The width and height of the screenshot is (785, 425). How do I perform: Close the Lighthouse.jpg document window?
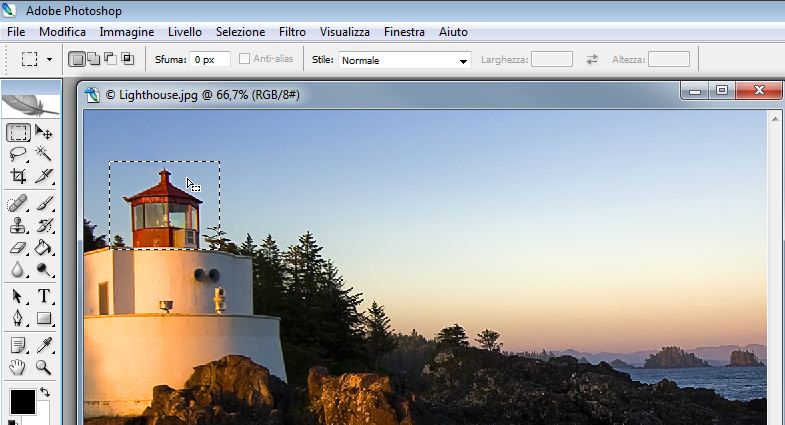point(759,91)
